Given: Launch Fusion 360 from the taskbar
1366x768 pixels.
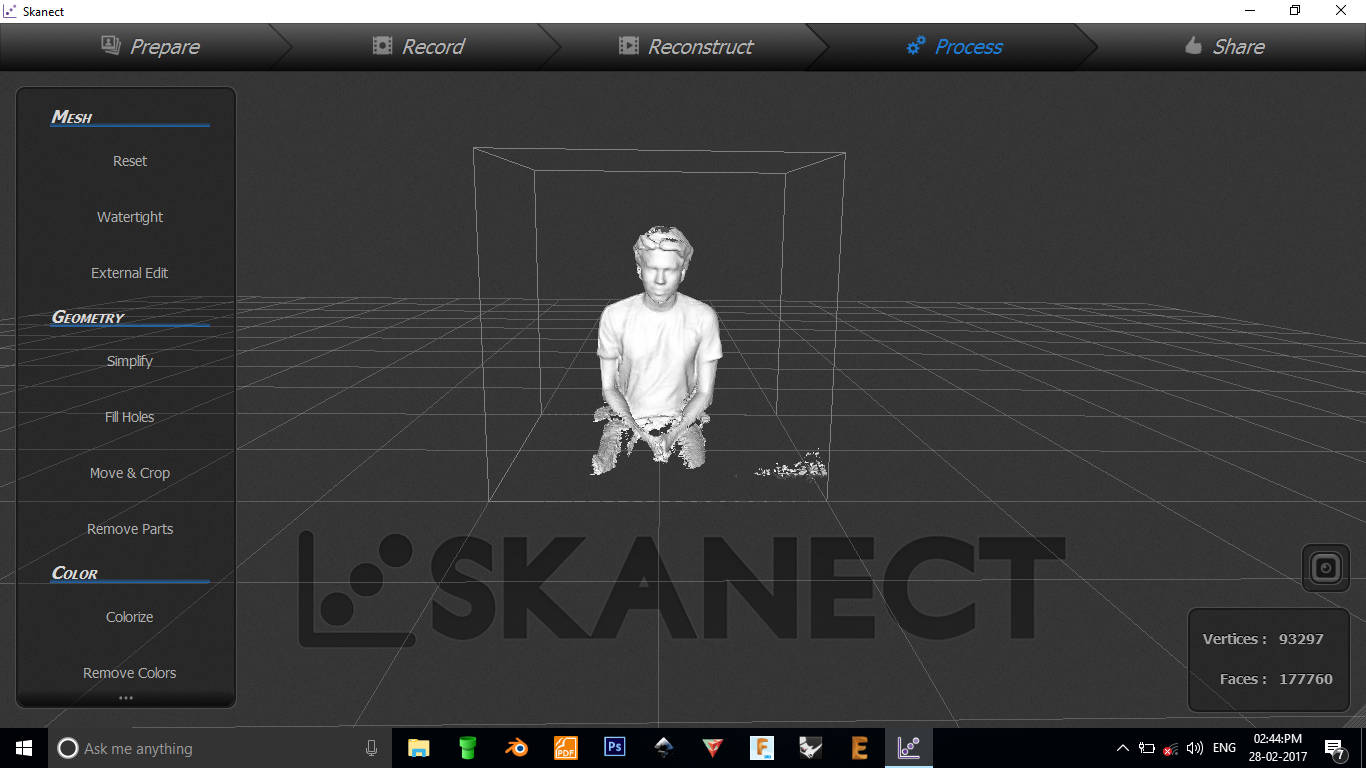Looking at the screenshot, I should click(762, 748).
